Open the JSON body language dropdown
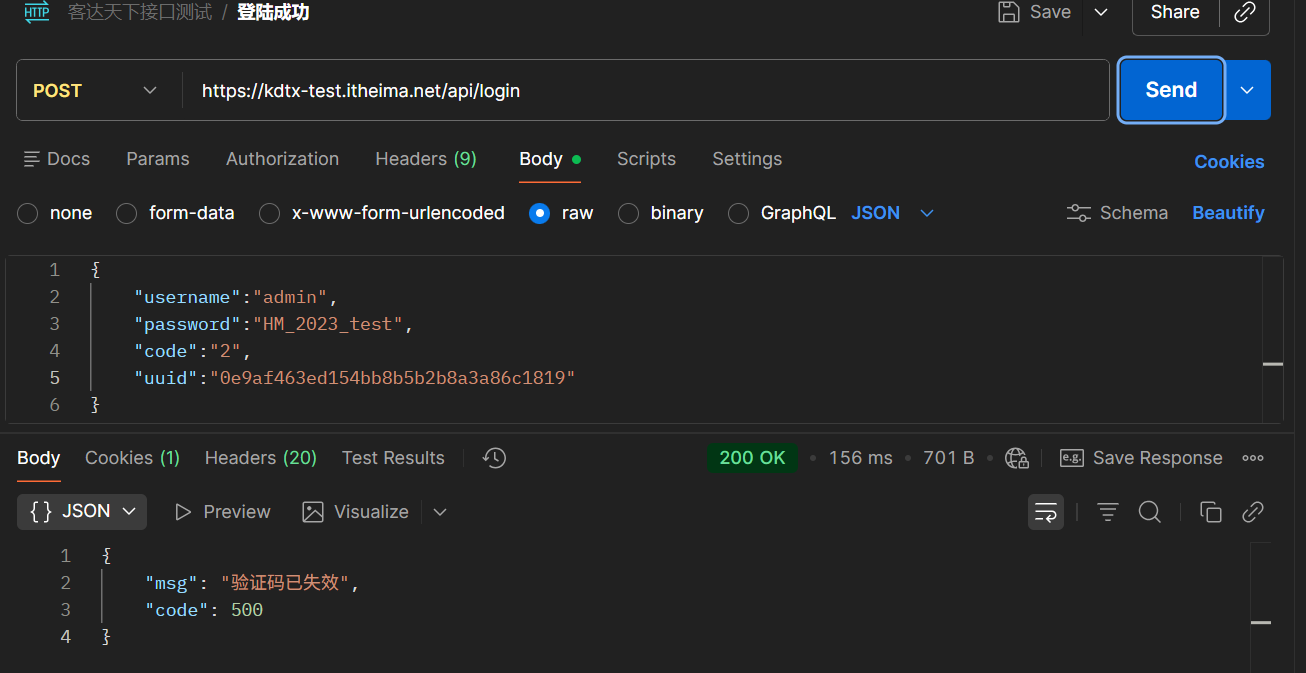 click(892, 213)
